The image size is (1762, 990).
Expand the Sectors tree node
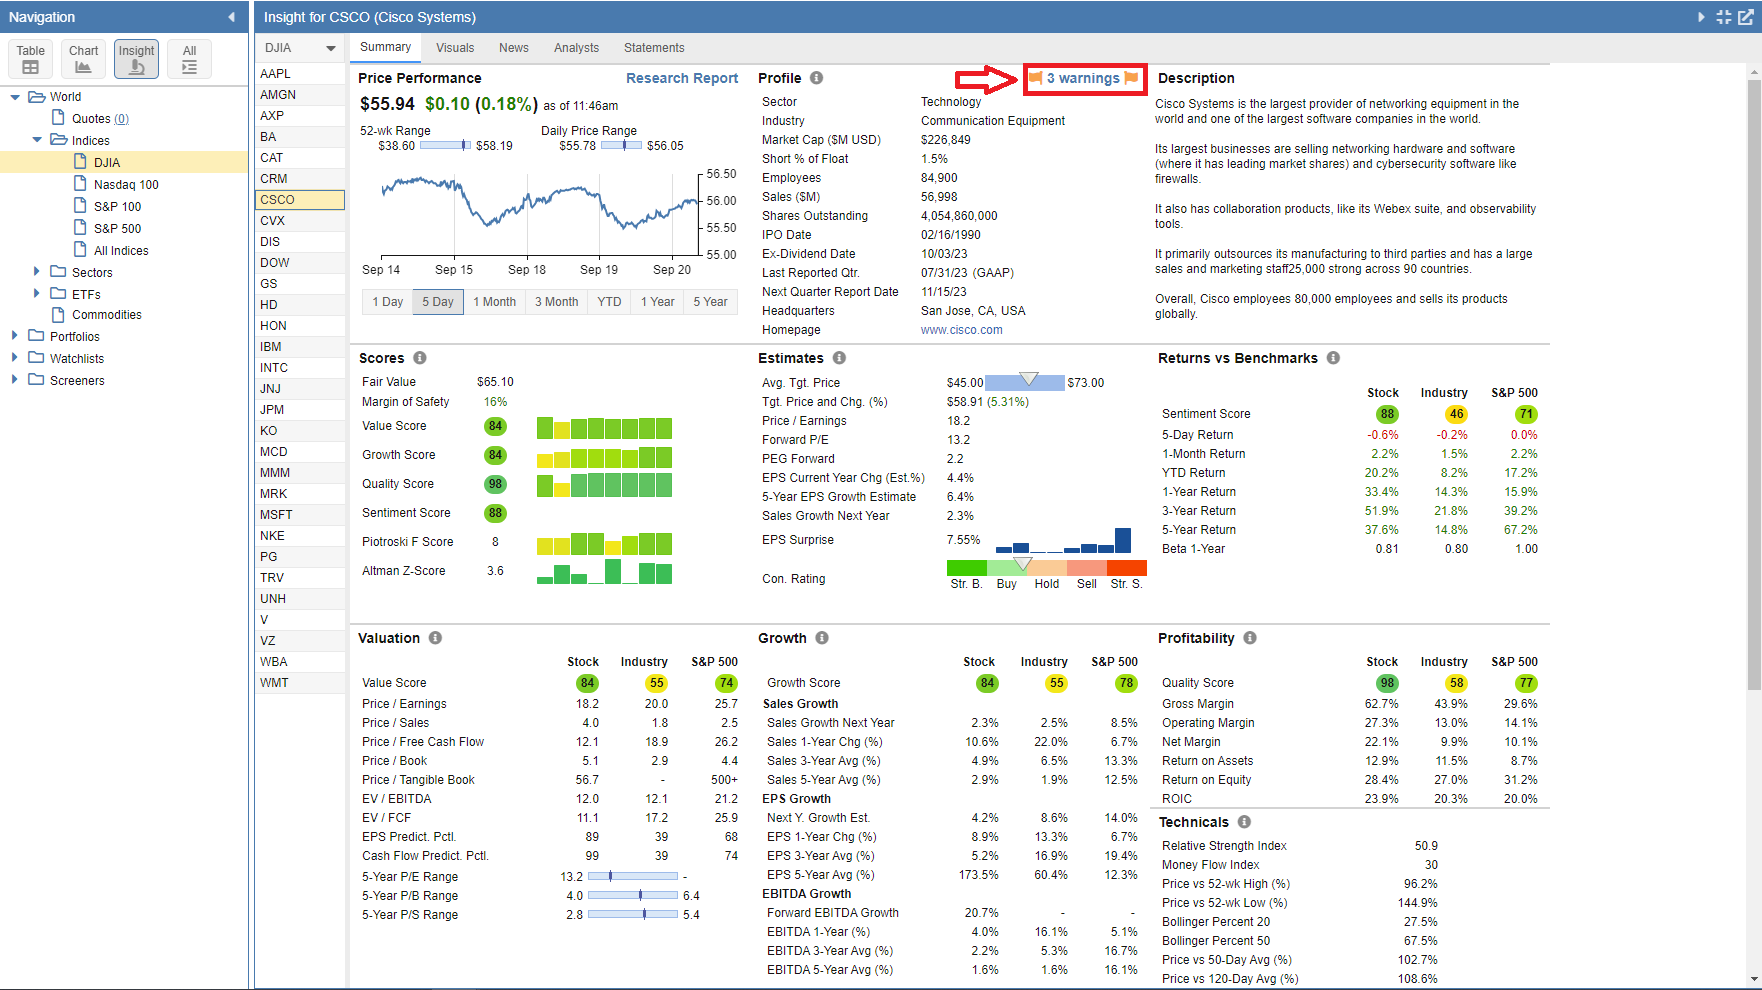[37, 271]
